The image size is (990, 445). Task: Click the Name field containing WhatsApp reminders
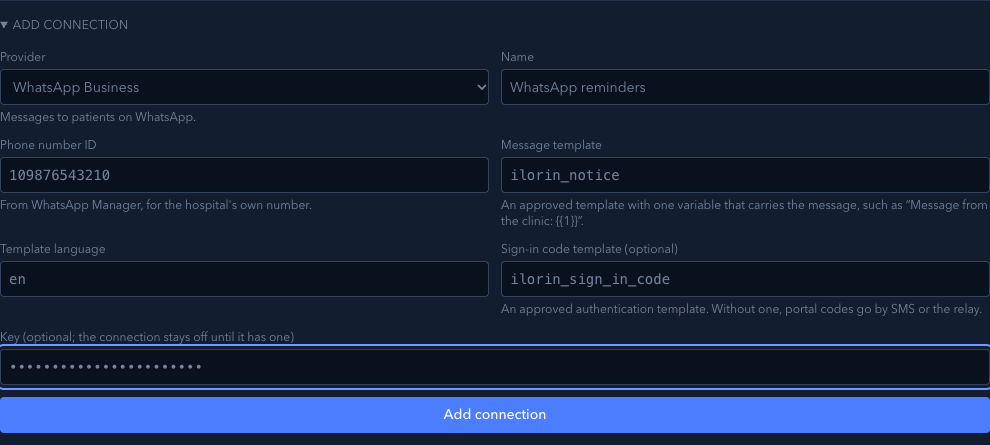click(x=745, y=87)
